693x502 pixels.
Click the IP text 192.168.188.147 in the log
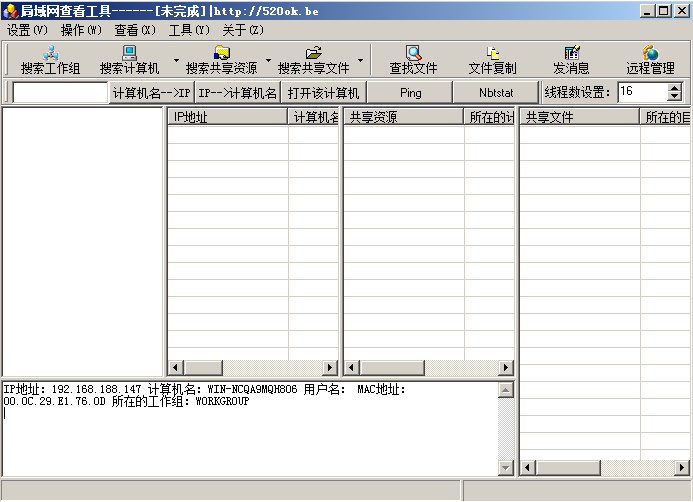pyautogui.click(x=96, y=389)
